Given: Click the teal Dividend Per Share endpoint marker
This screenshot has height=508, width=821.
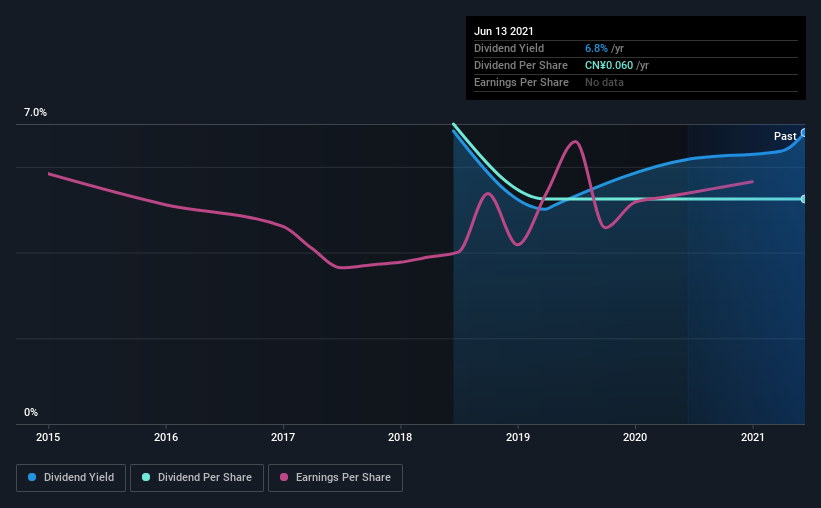Looking at the screenshot, I should tap(804, 199).
